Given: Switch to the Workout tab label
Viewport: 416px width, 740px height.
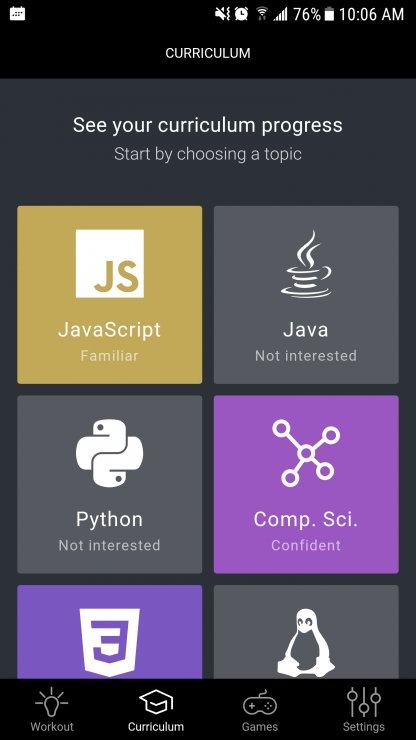Looking at the screenshot, I should [52, 727].
